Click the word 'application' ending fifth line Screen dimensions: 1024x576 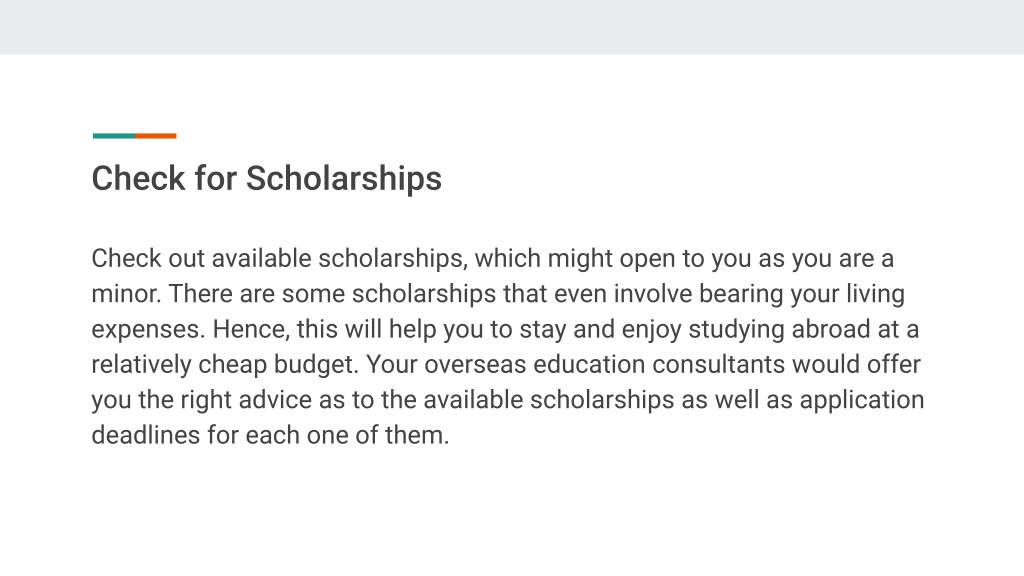861,400
